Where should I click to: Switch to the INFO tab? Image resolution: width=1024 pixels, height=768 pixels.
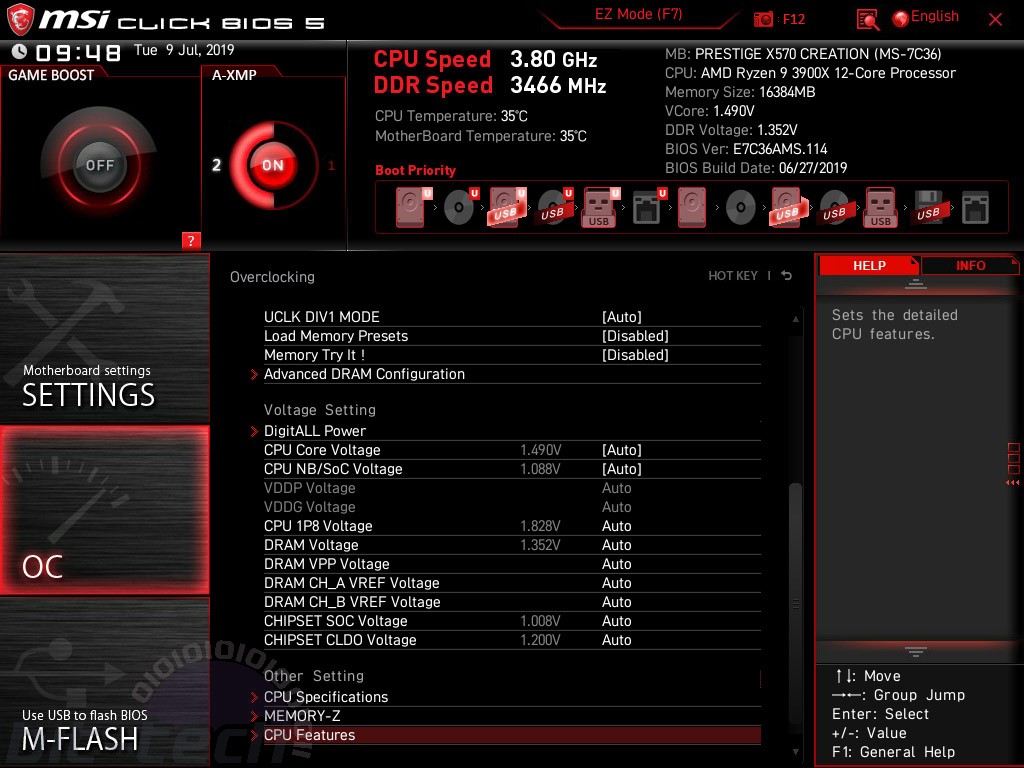pyautogui.click(x=970, y=265)
